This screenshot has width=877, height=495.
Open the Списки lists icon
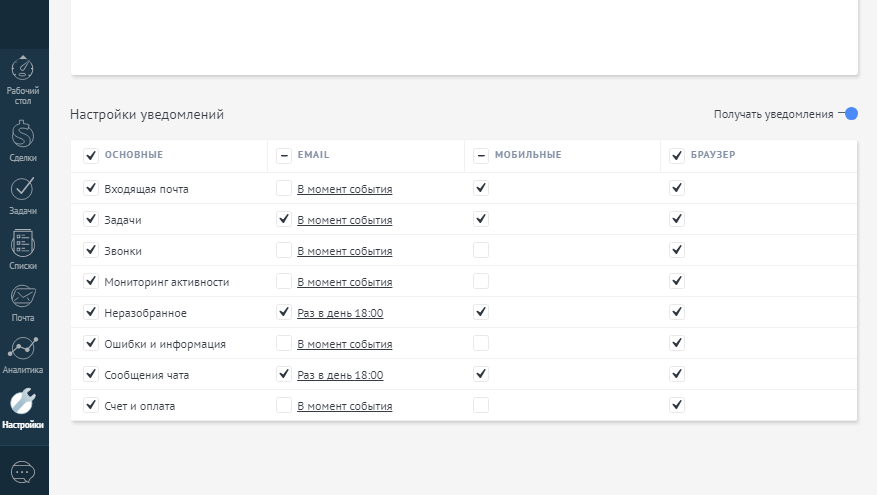(x=23, y=243)
